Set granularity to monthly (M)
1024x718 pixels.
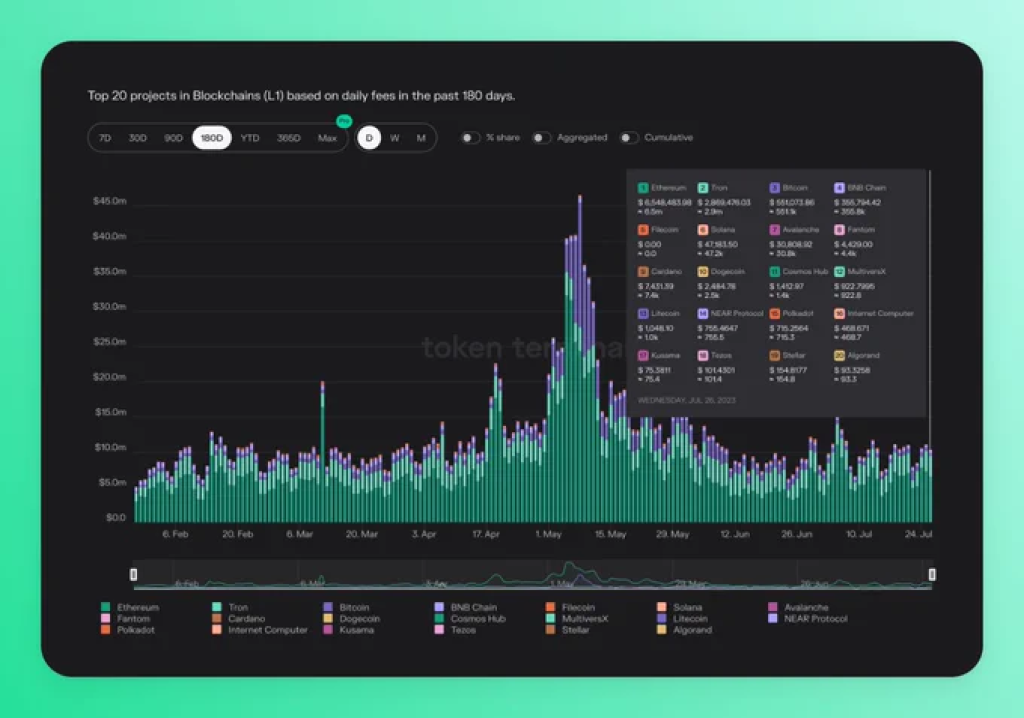click(x=421, y=138)
